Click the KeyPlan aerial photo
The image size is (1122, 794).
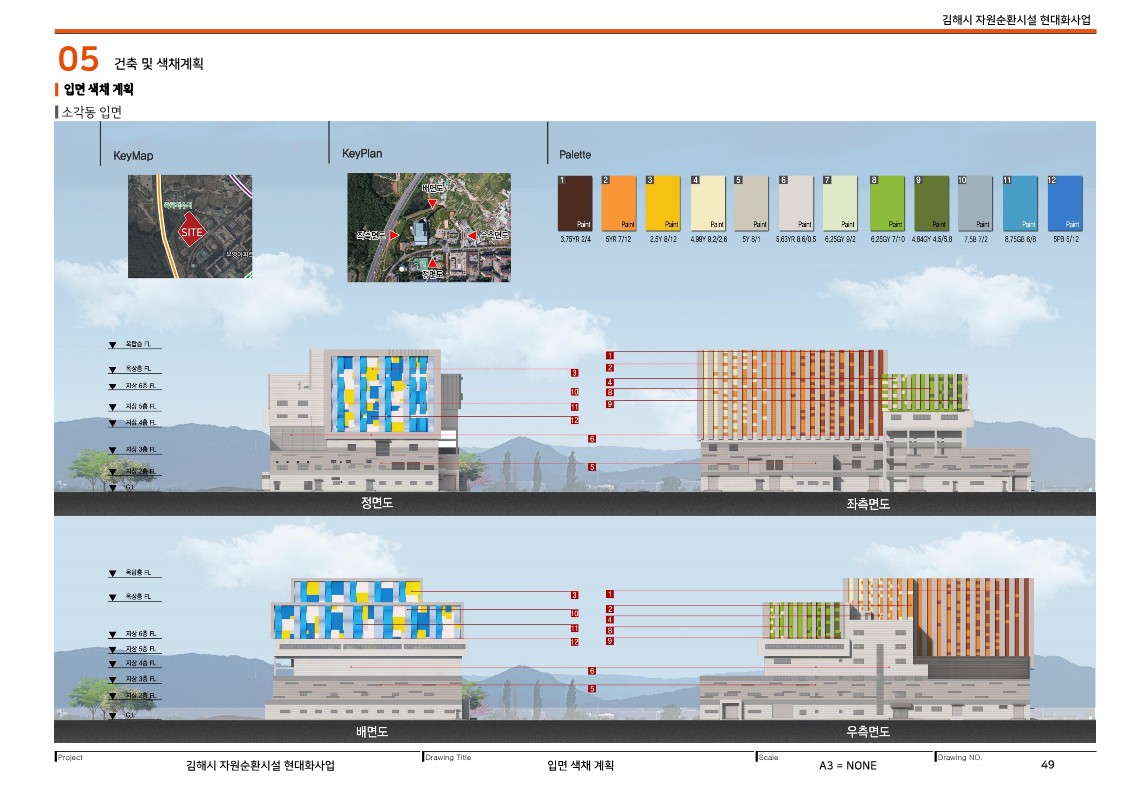pyautogui.click(x=428, y=227)
